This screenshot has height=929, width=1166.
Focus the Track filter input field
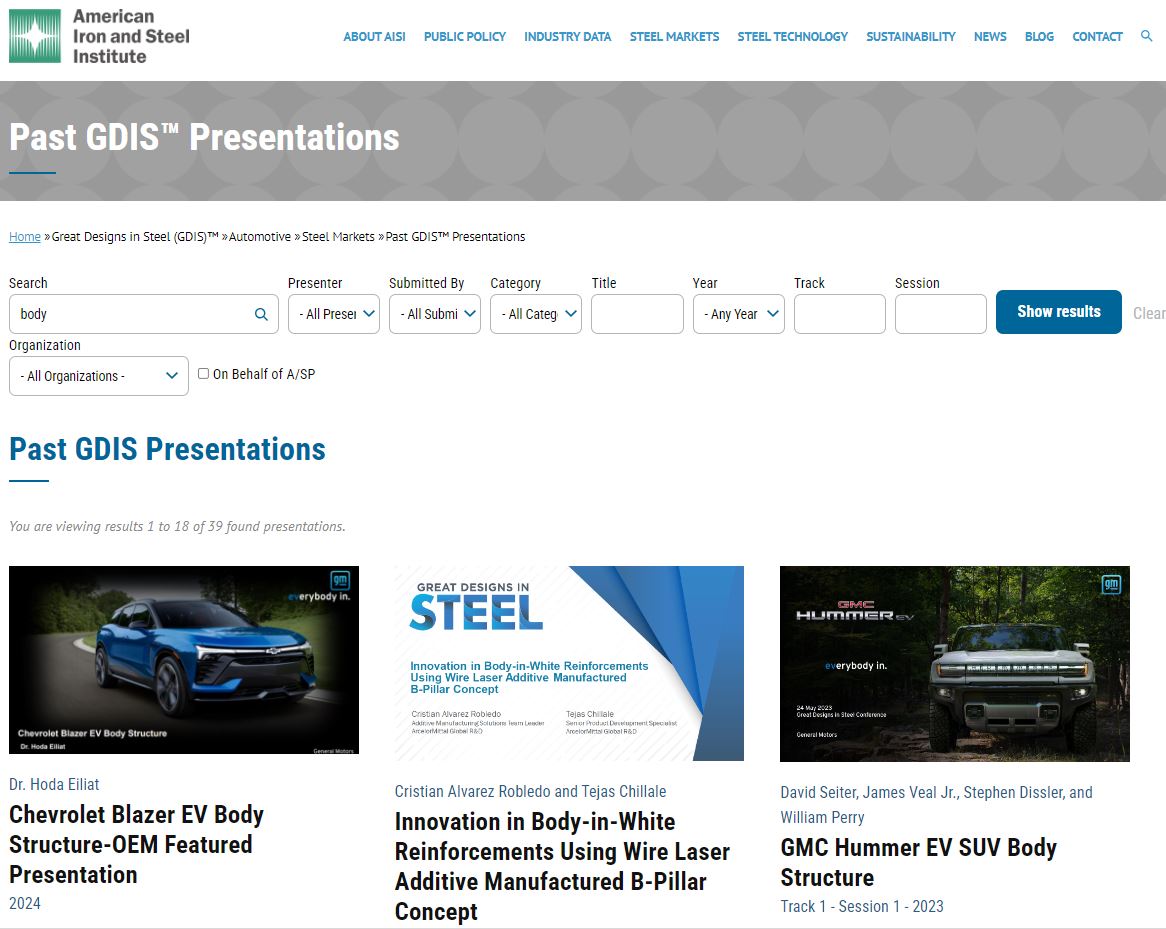click(x=840, y=314)
